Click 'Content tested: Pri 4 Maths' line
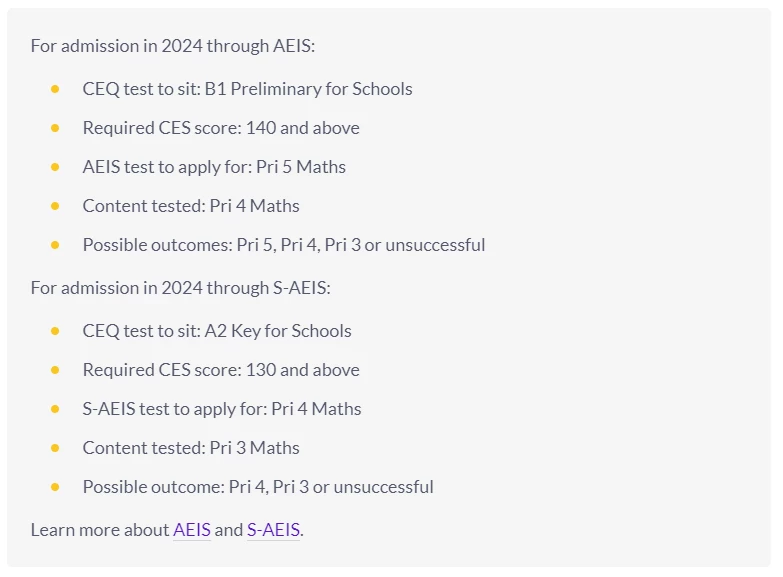 191,206
